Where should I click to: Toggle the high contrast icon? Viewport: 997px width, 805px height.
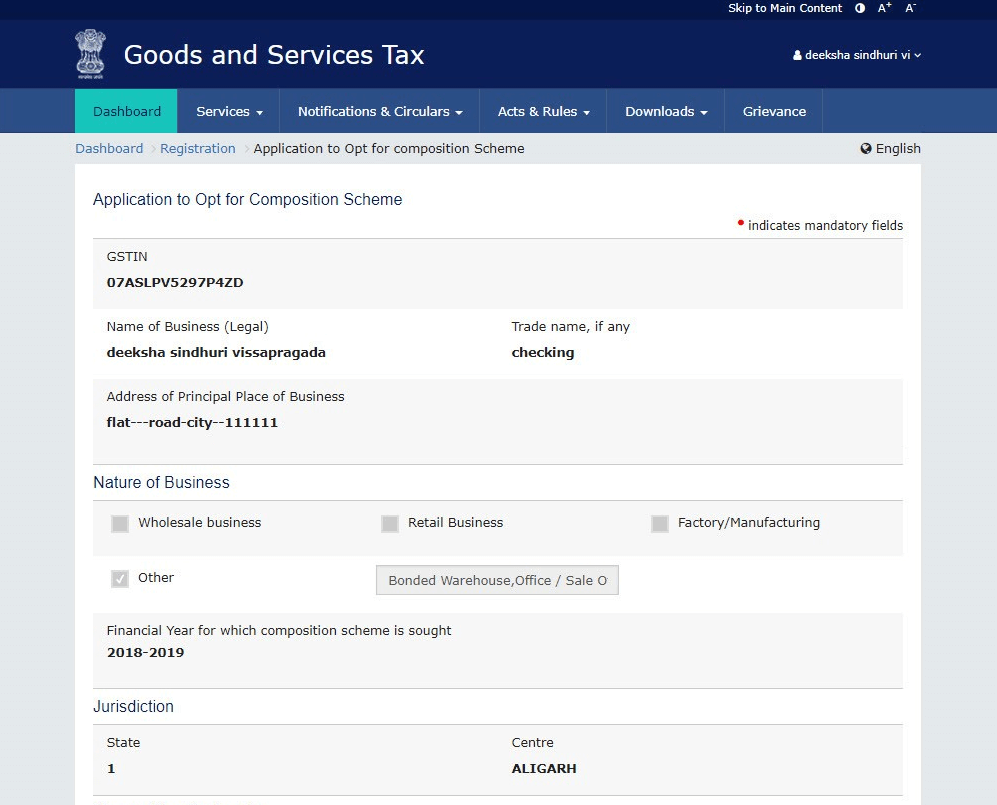(x=860, y=8)
